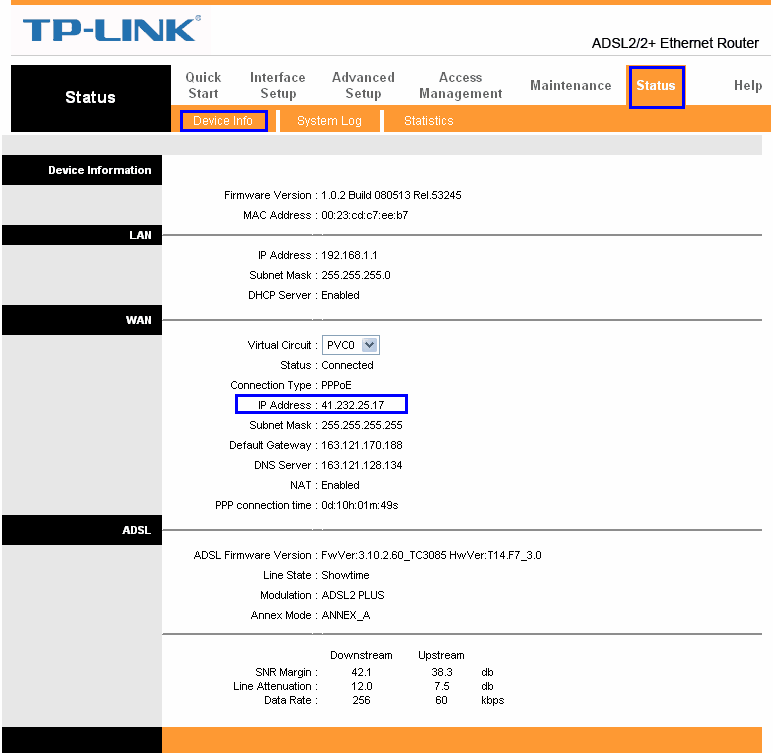
Task: Click DHCP Server Enabled value
Action: coord(340,295)
